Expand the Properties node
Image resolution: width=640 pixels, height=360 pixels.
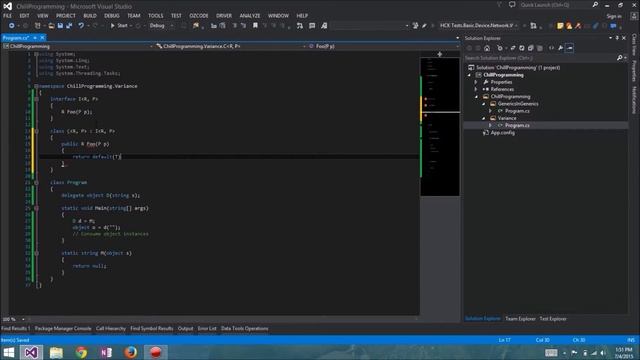coord(476,82)
